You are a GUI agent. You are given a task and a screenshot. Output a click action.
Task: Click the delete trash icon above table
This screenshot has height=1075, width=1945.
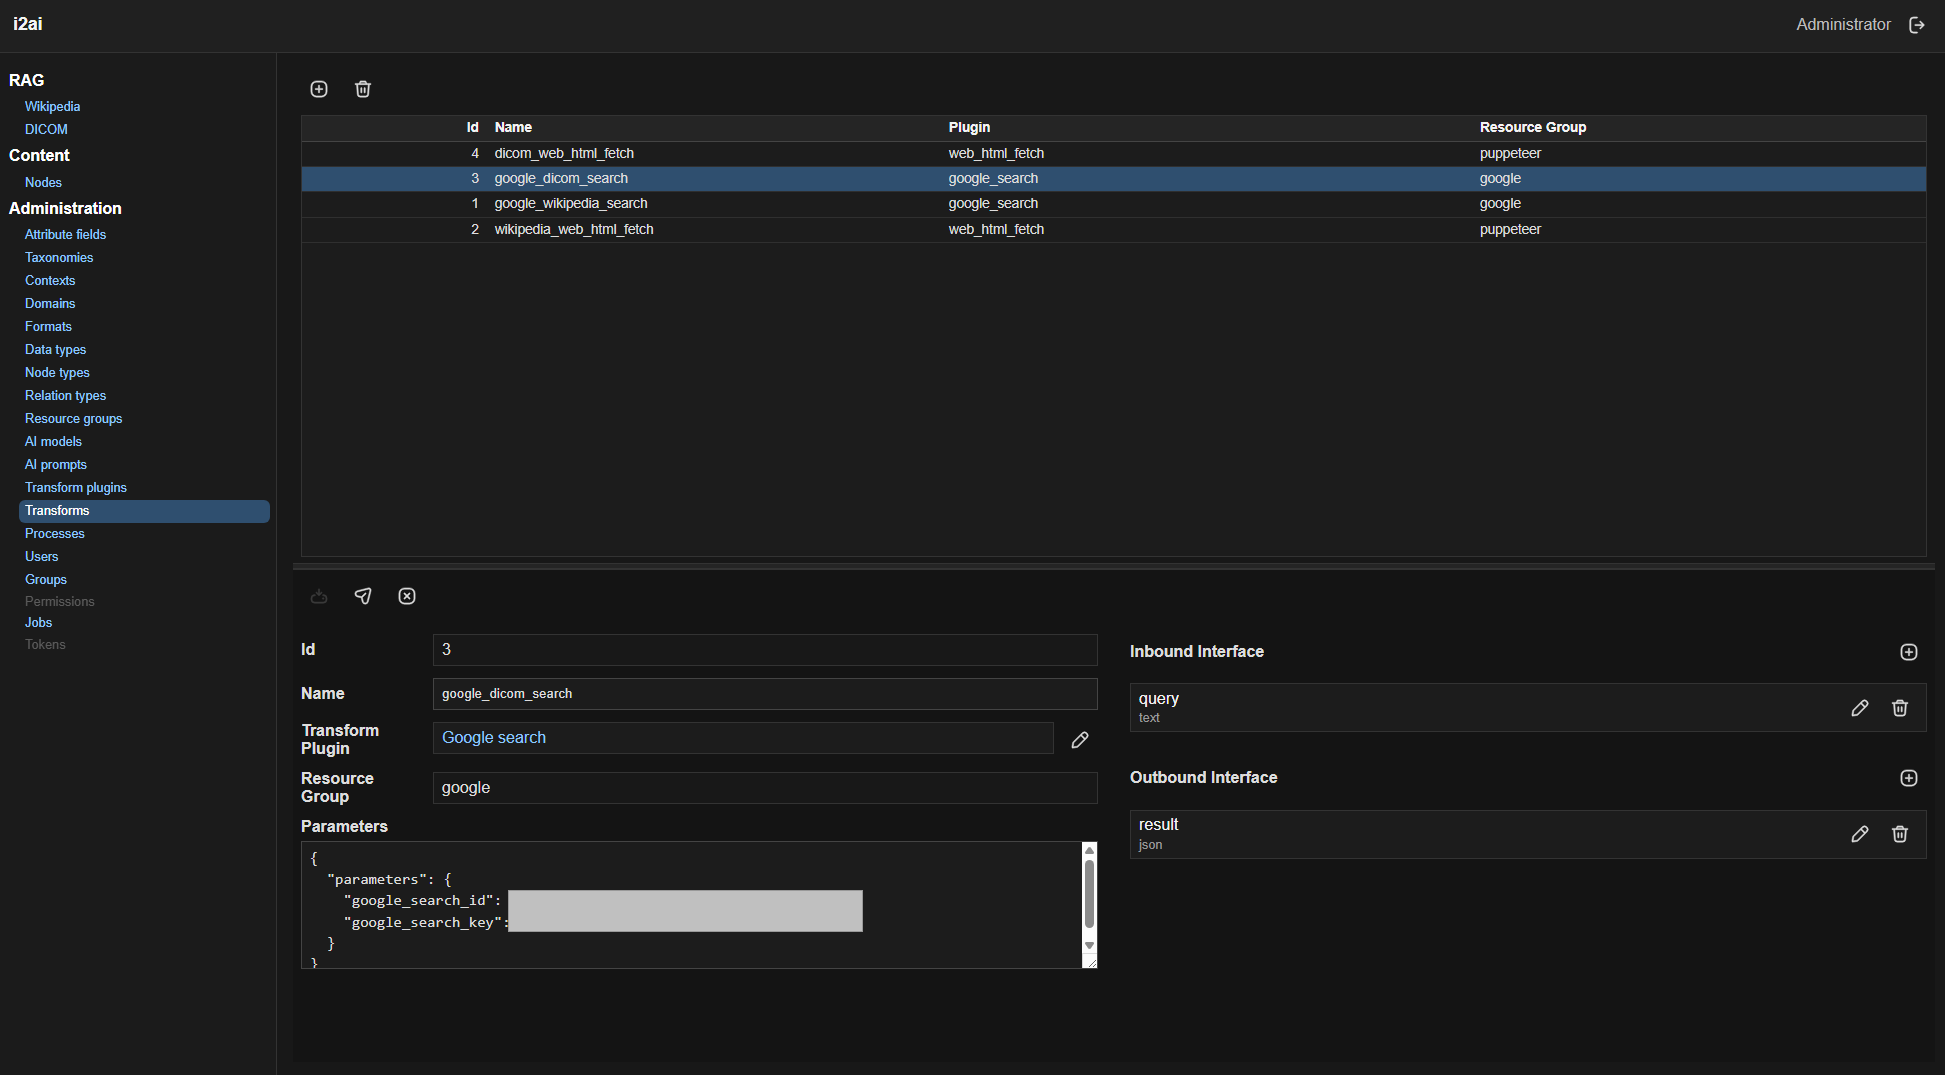coord(363,89)
